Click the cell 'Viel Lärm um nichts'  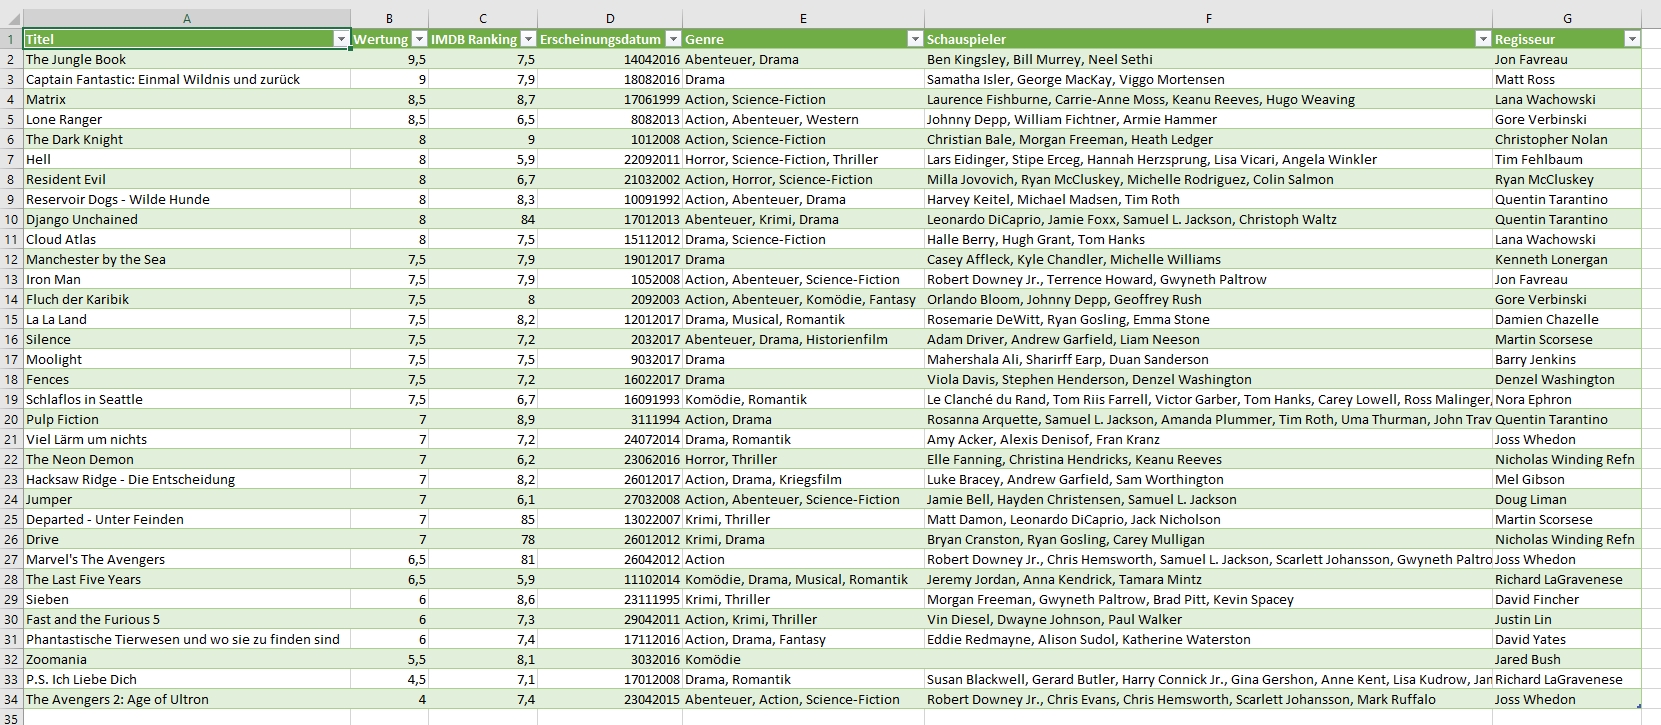(x=187, y=439)
